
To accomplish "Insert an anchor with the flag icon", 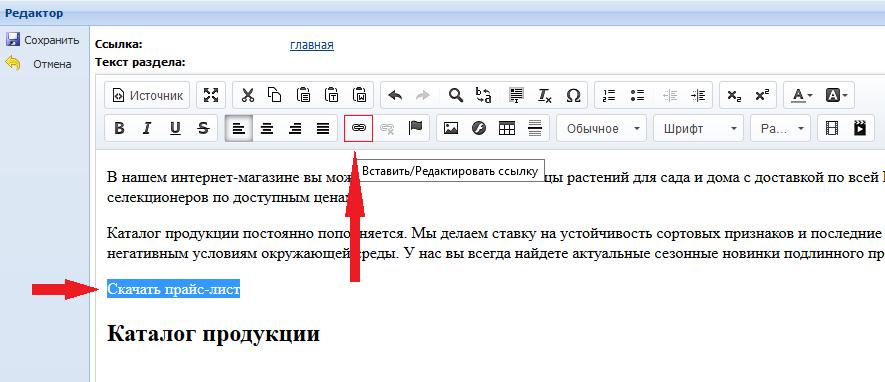I will pyautogui.click(x=415, y=129).
